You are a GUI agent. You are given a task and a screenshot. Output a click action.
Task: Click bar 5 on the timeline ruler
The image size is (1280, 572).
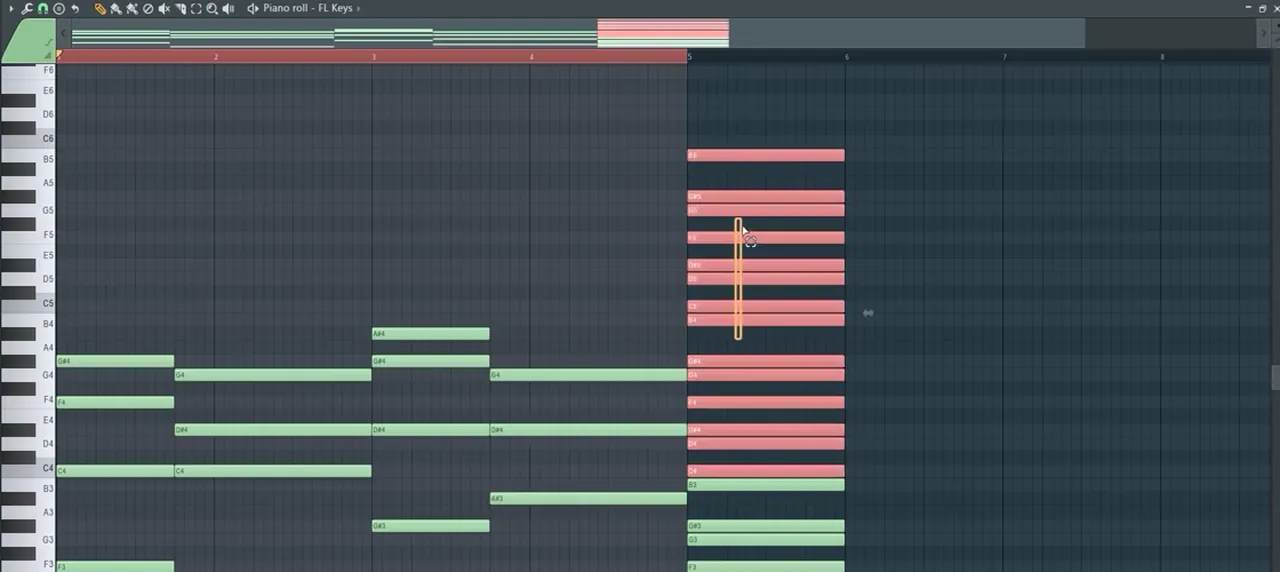(x=690, y=57)
